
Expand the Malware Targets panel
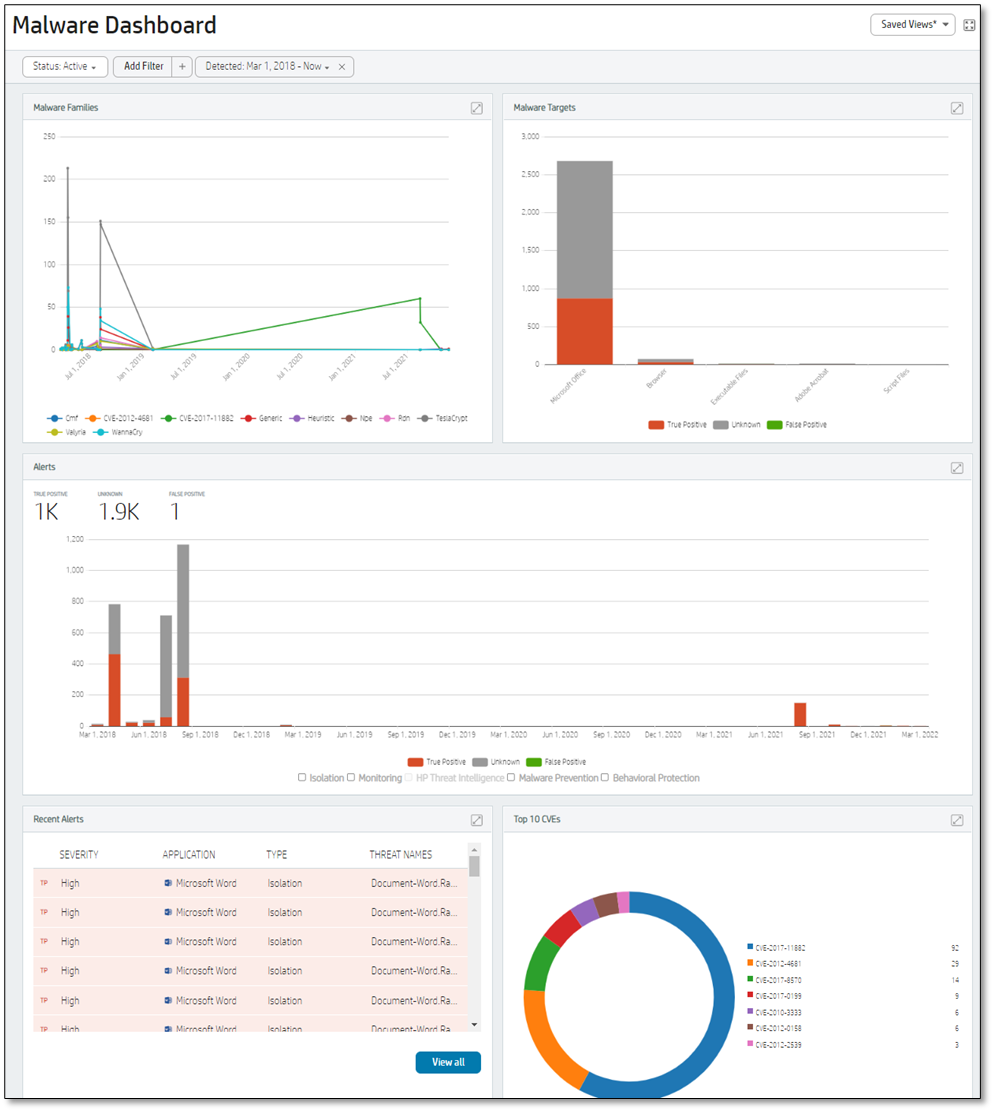click(x=957, y=107)
